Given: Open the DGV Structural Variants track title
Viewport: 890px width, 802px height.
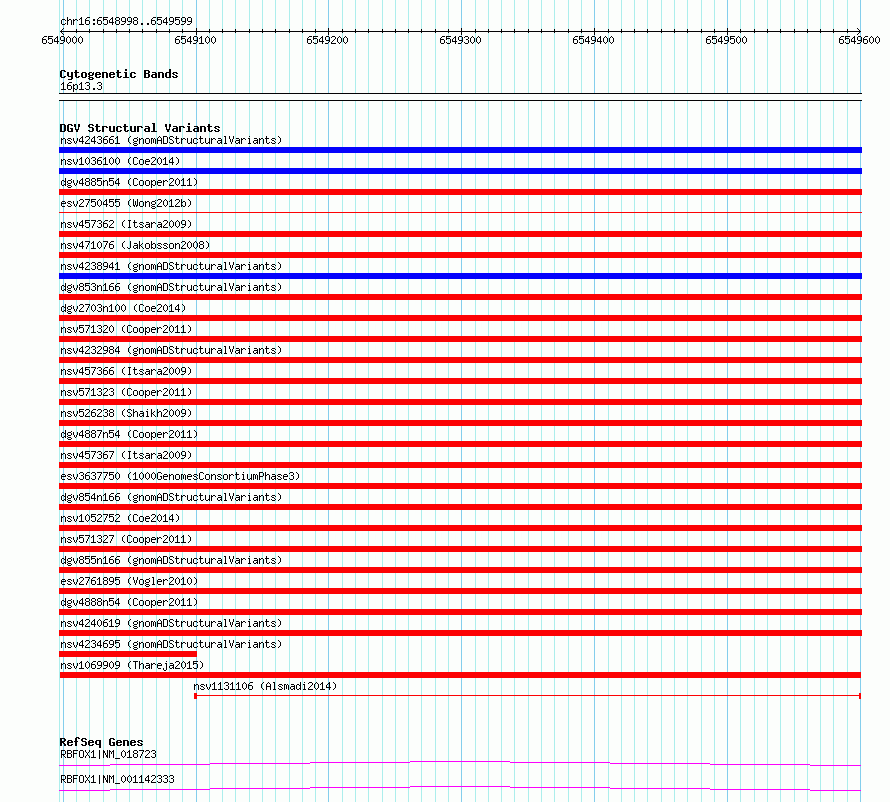Looking at the screenshot, I should pyautogui.click(x=140, y=128).
